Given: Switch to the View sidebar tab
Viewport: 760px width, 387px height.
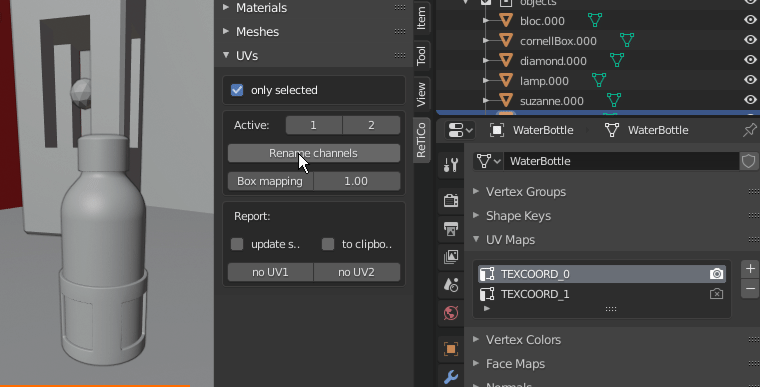Looking at the screenshot, I should click(421, 94).
